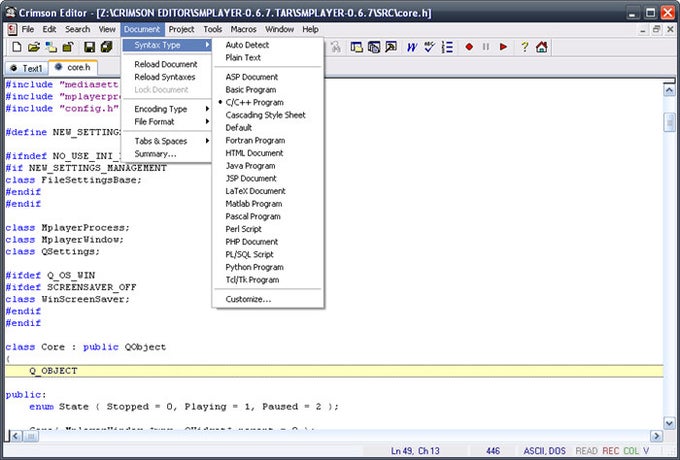Screen dimensions: 680x460
Task: Click the Save floppy disk icon
Action: 89,47
